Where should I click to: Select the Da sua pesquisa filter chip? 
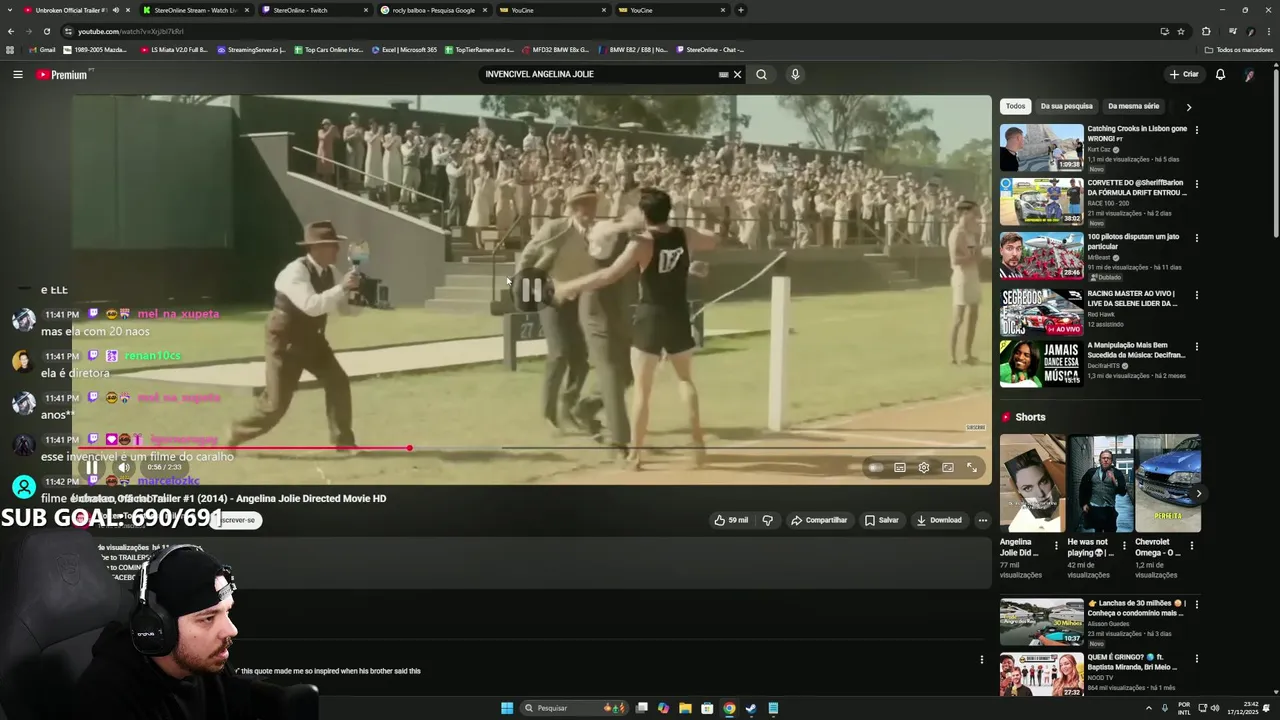(x=1066, y=106)
